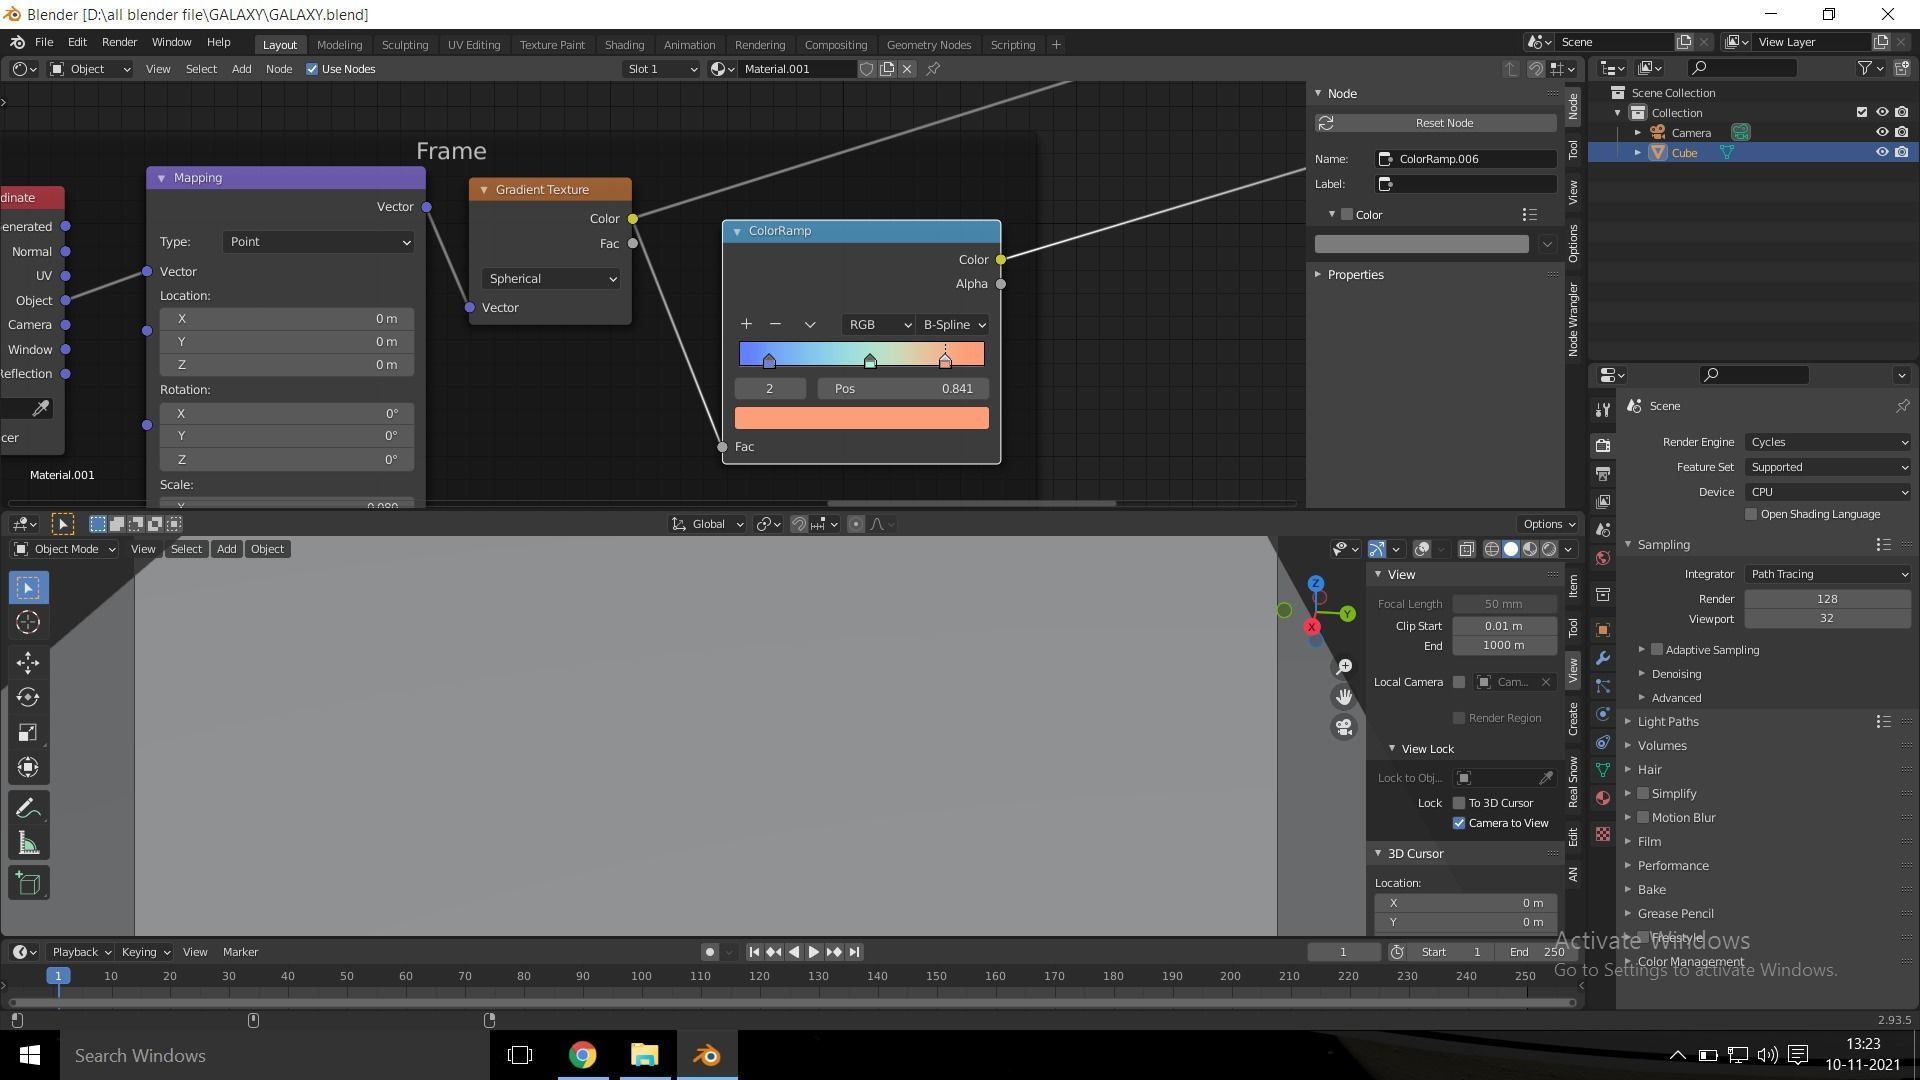The width and height of the screenshot is (1920, 1080).
Task: Uncheck the Use Nodes checkbox
Action: (x=312, y=69)
